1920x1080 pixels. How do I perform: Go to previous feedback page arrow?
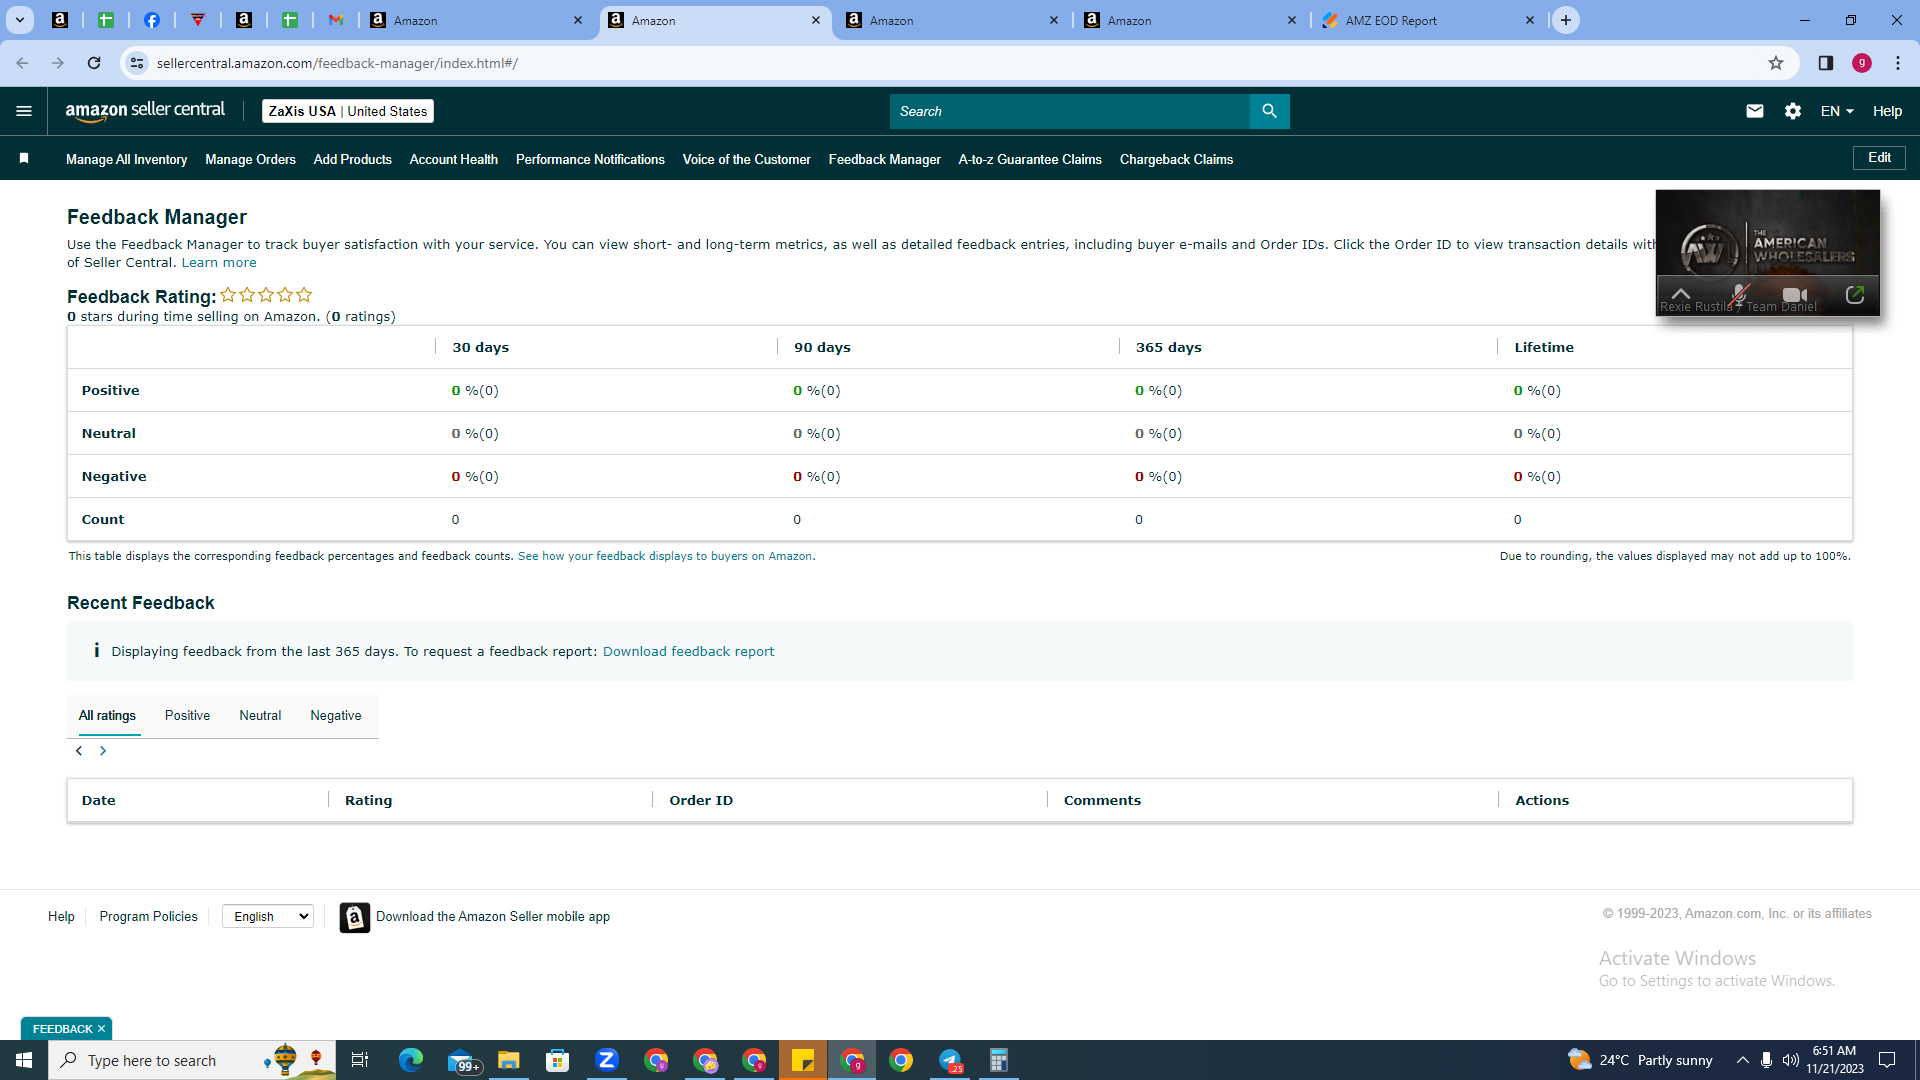click(79, 751)
